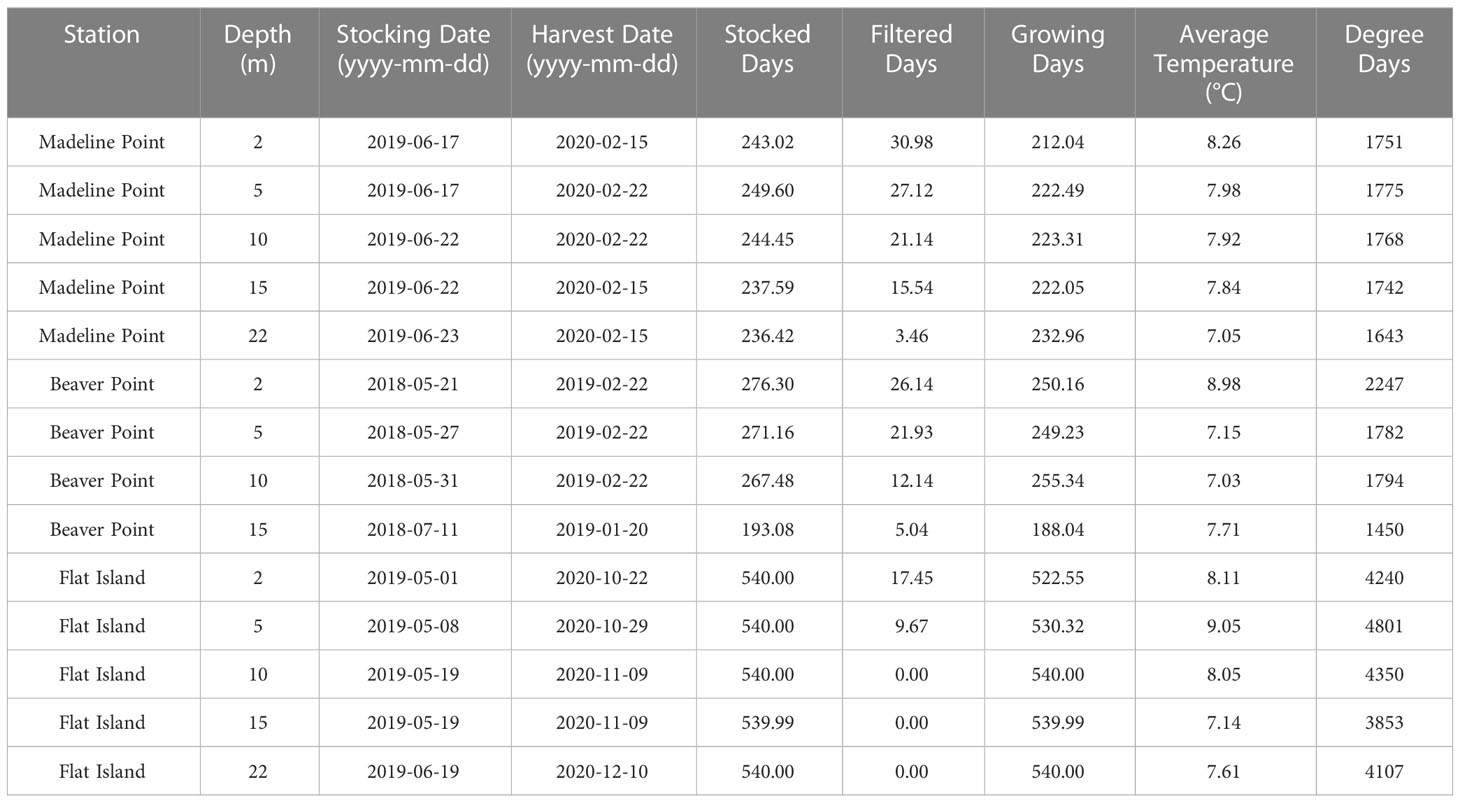Screen dimensions: 1460x803
Task: Click growing days value 522.55
Action: (1058, 578)
